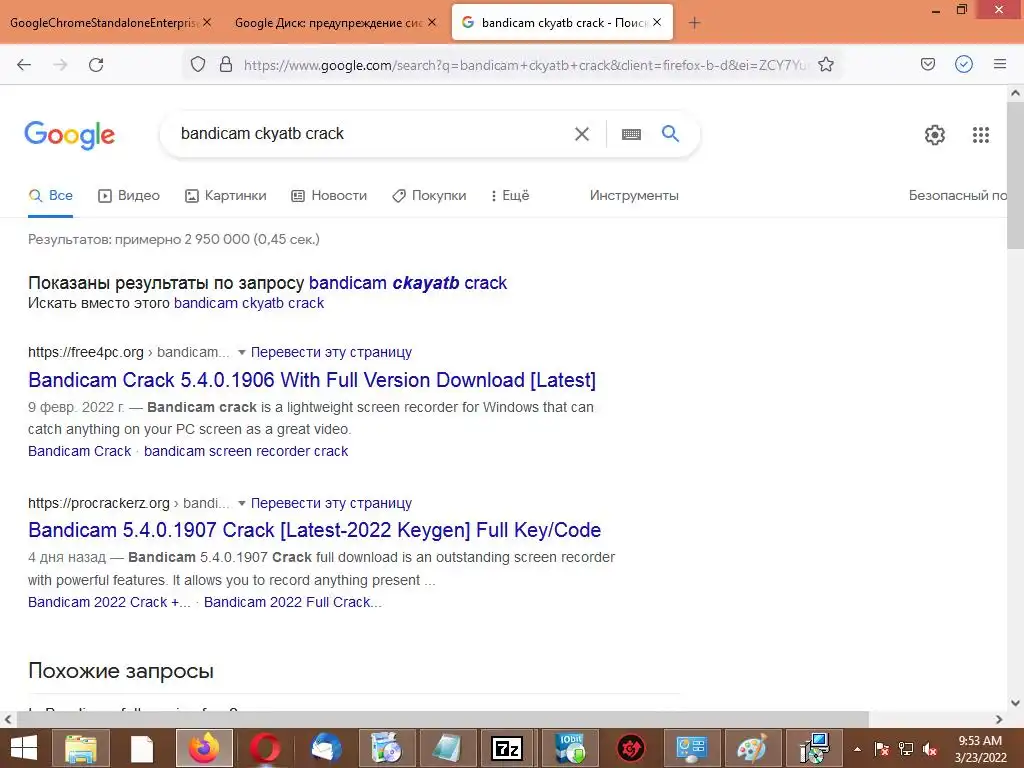This screenshot has width=1024, height=768.
Task: Click the vertical scrollbar thumb
Action: click(x=1015, y=175)
